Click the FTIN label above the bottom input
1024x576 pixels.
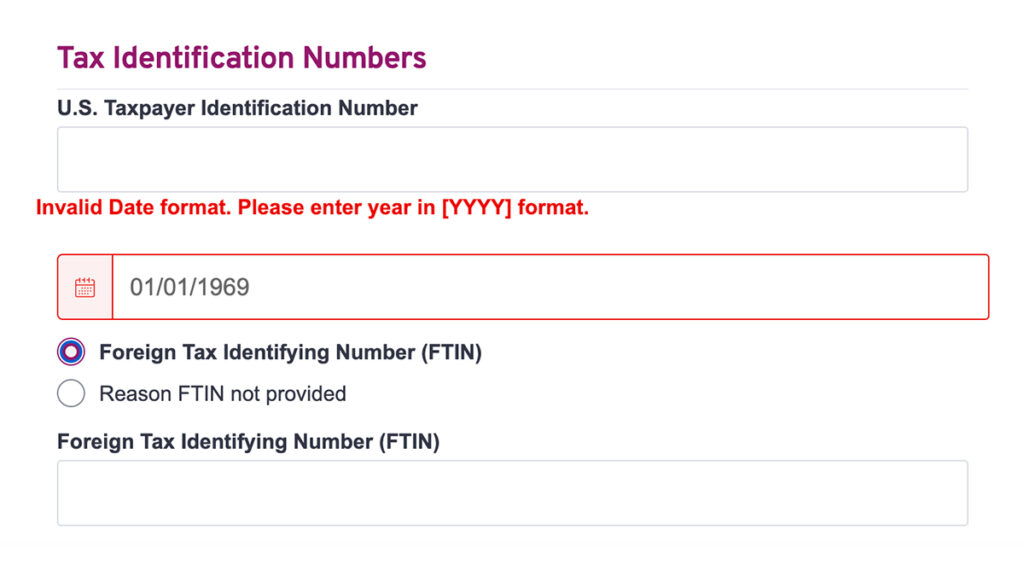tap(248, 441)
